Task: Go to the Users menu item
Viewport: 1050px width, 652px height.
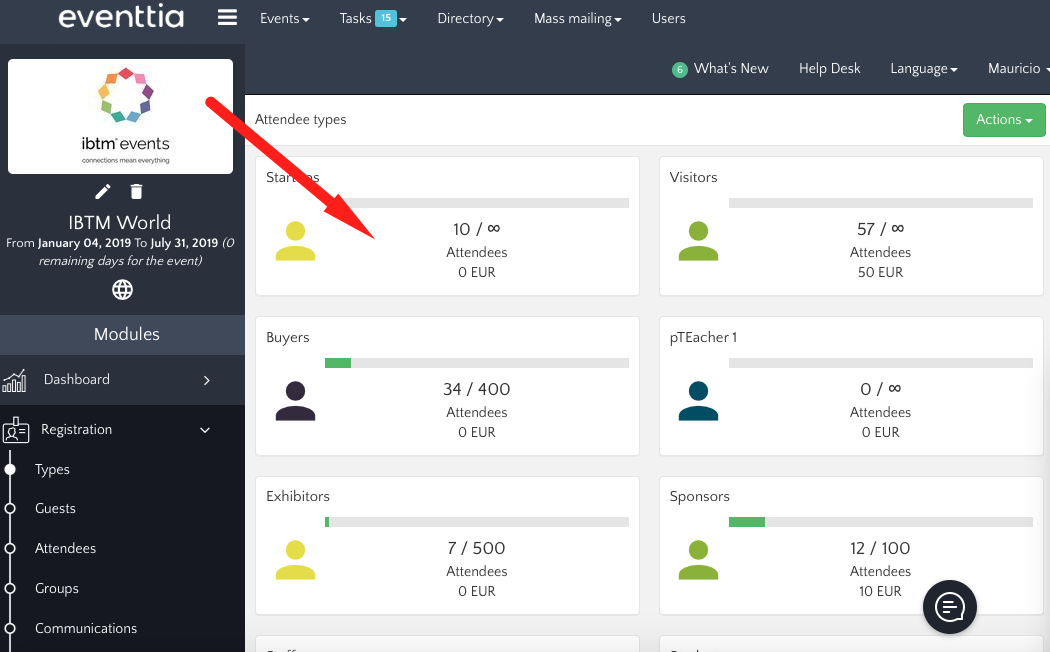Action: tap(668, 19)
